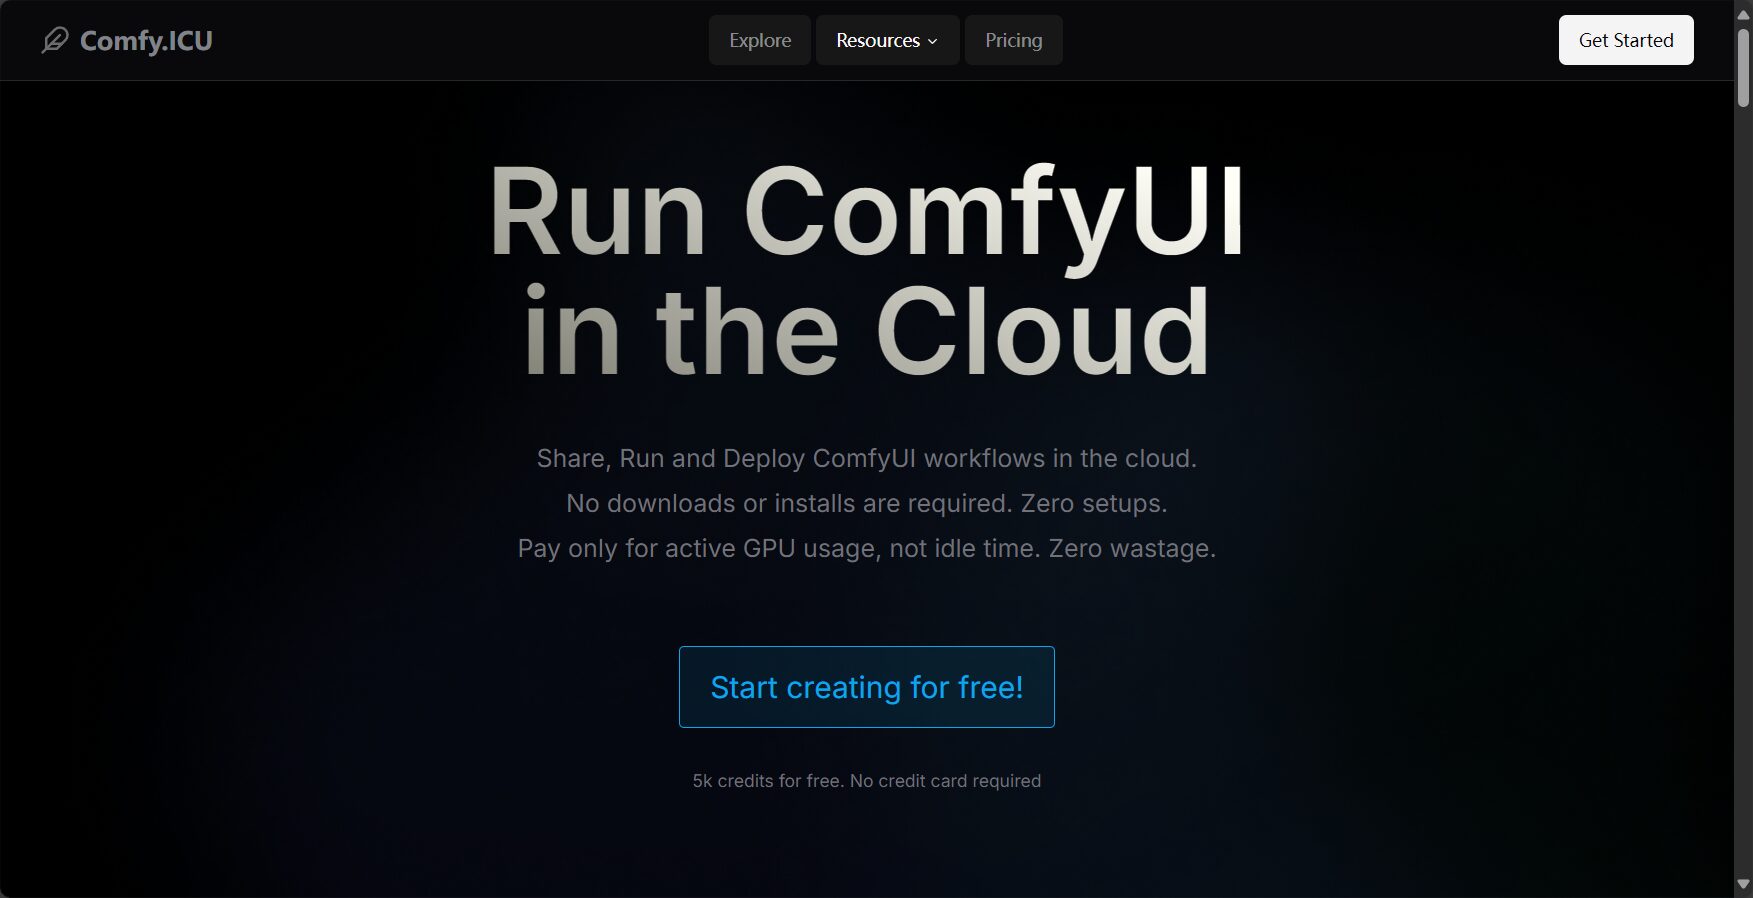
Task: Click Start creating for free! button
Action: [x=867, y=687]
